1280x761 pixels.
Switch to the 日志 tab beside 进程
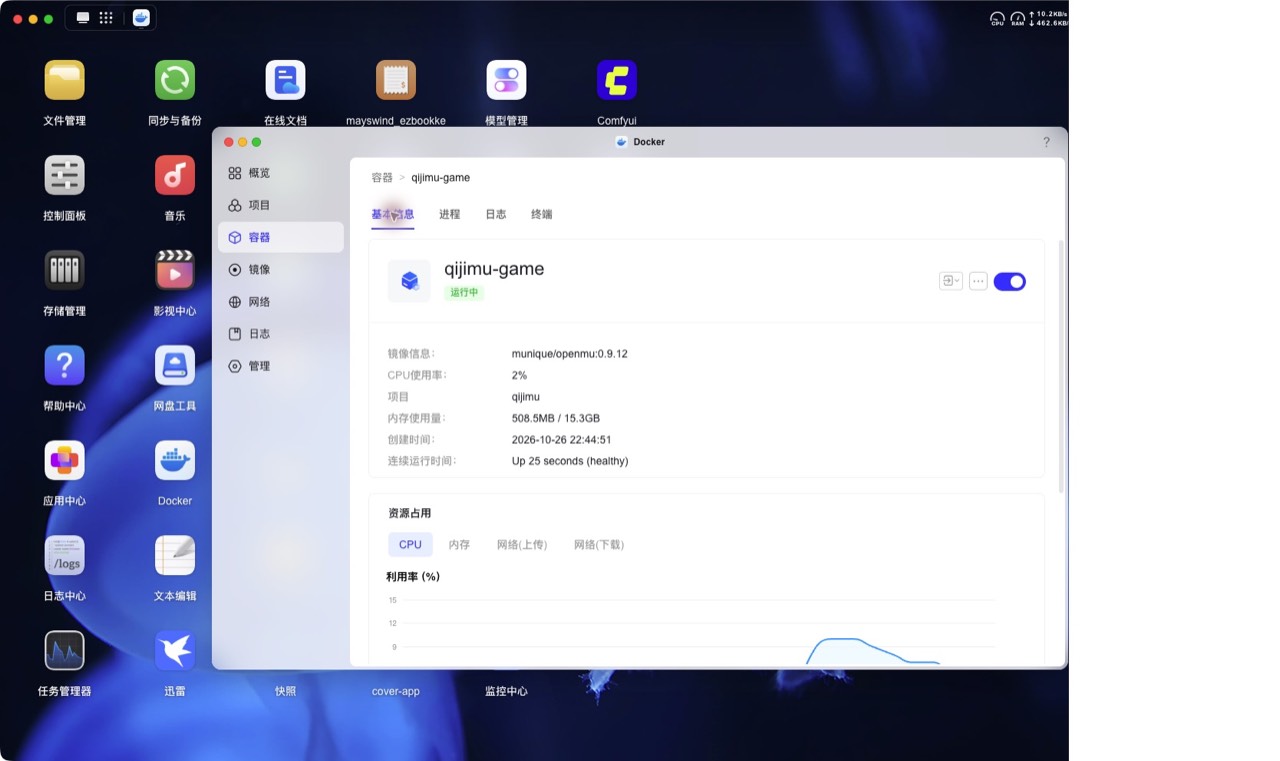point(496,214)
